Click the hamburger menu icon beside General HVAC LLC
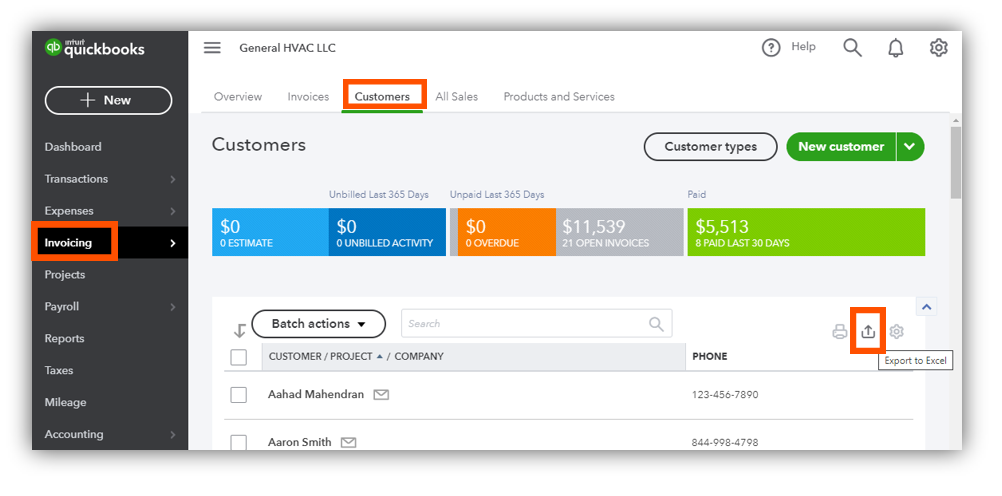 click(212, 48)
